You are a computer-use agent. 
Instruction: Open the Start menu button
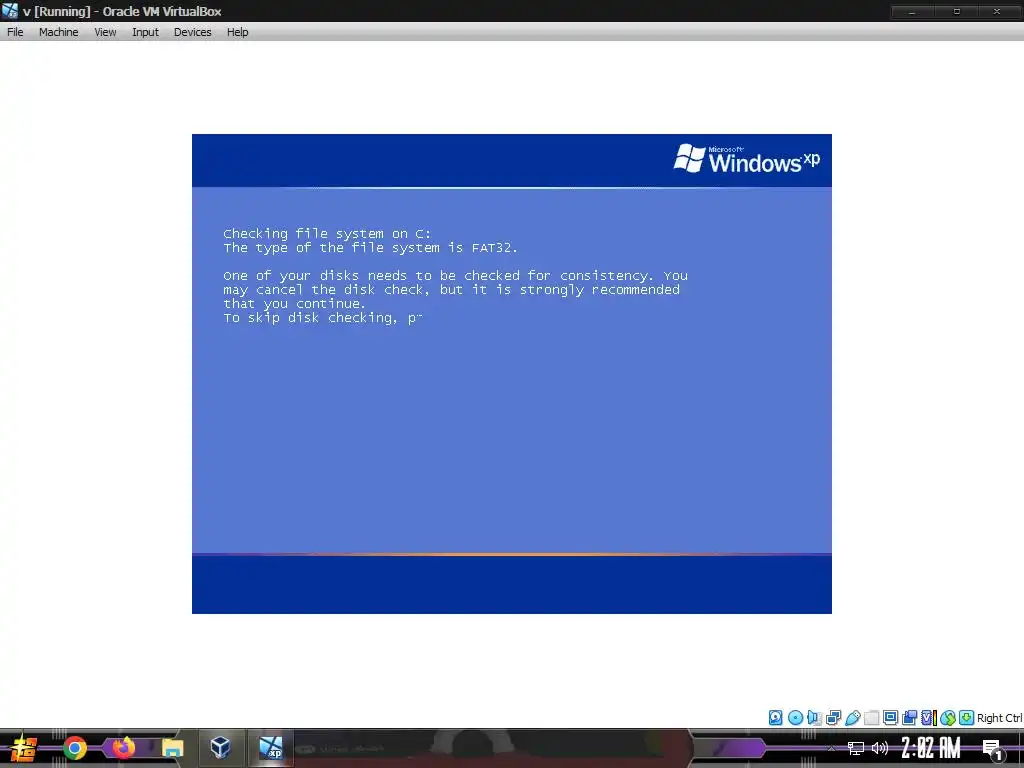(23, 748)
